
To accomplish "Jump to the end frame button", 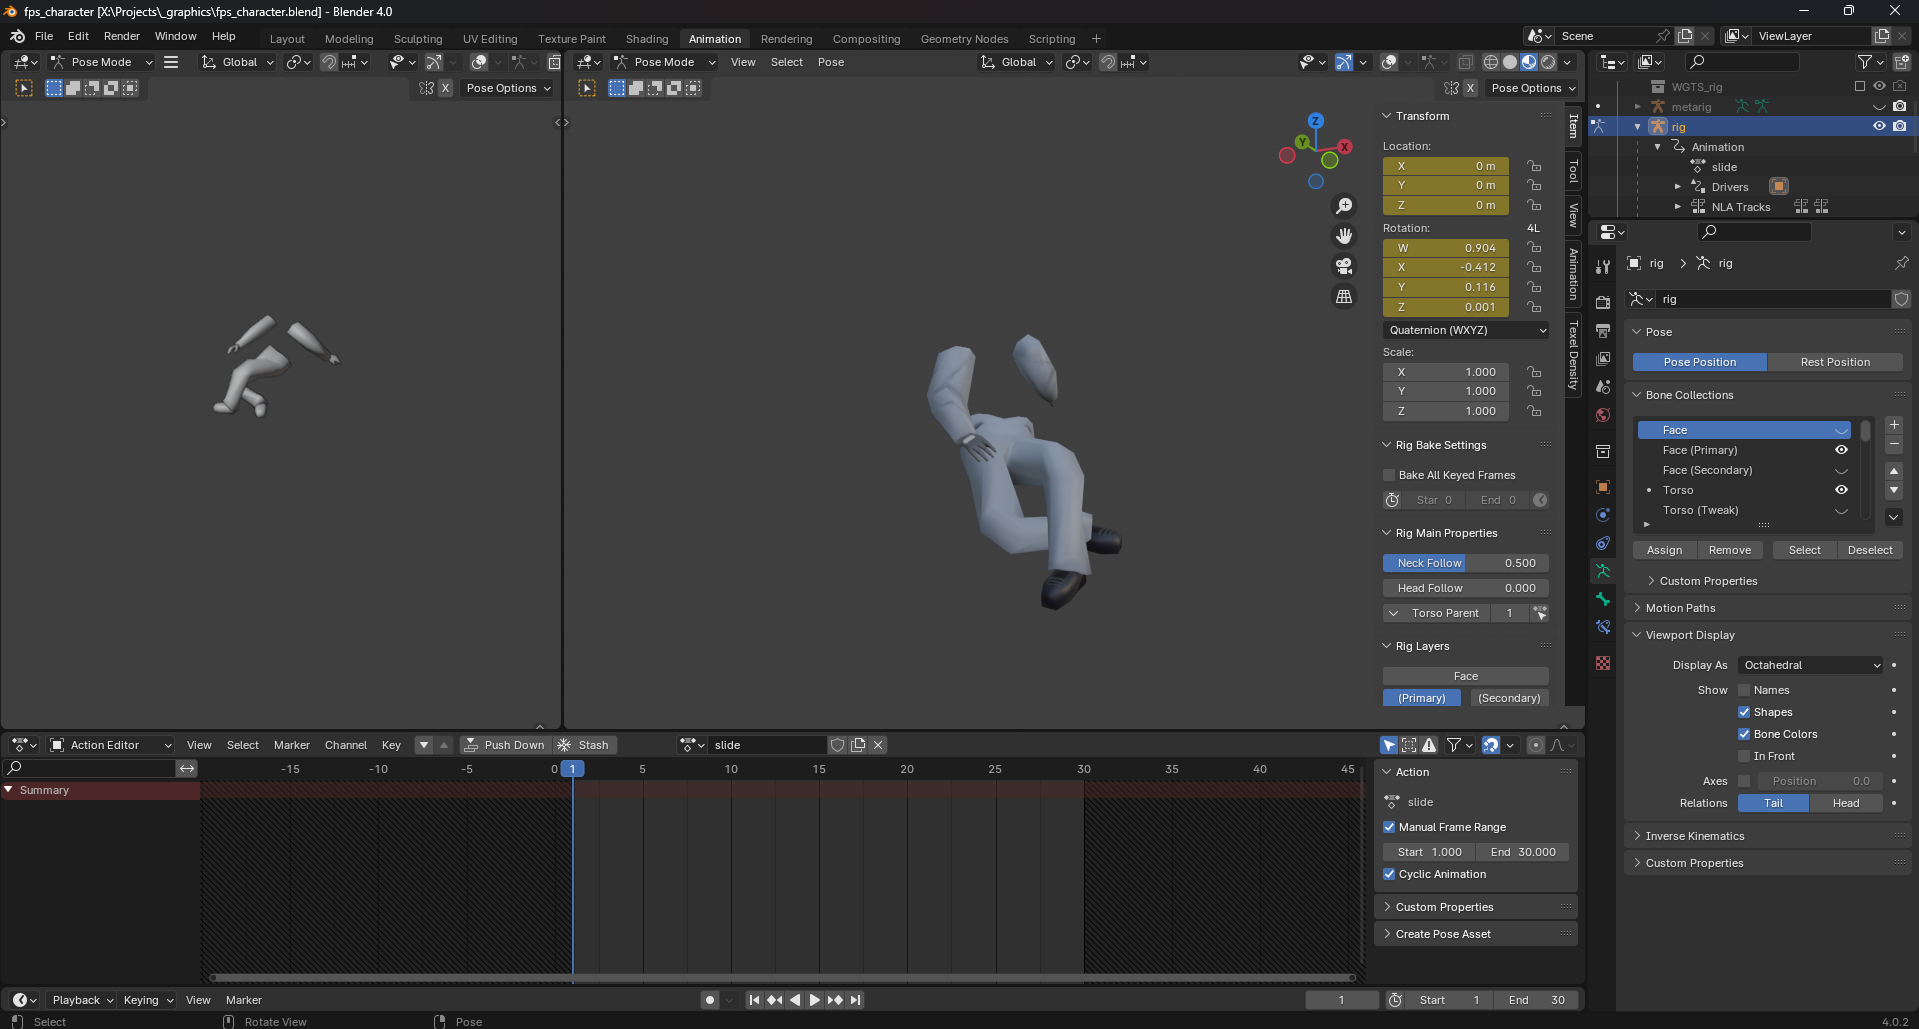I will (x=856, y=1000).
